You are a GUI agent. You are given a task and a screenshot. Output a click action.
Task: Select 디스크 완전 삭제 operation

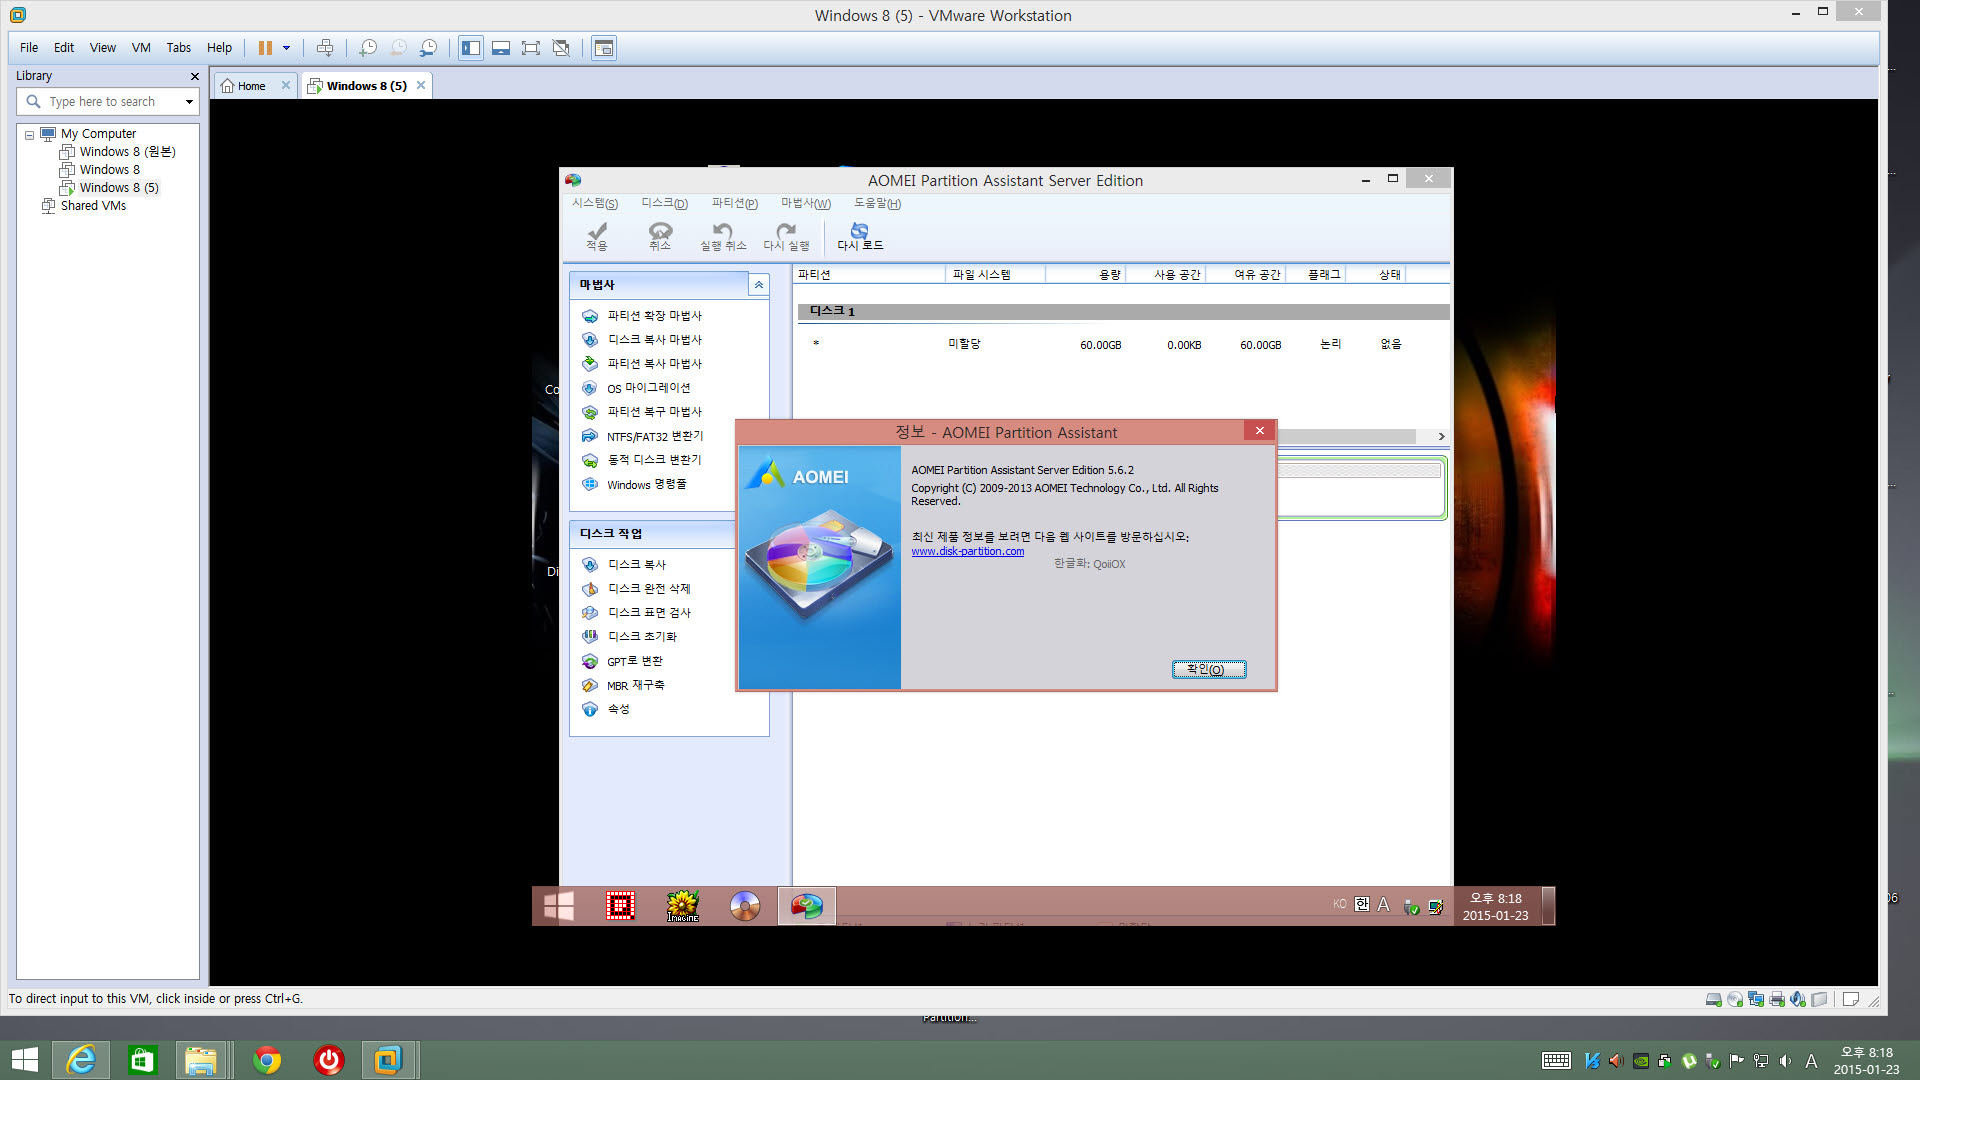648,589
